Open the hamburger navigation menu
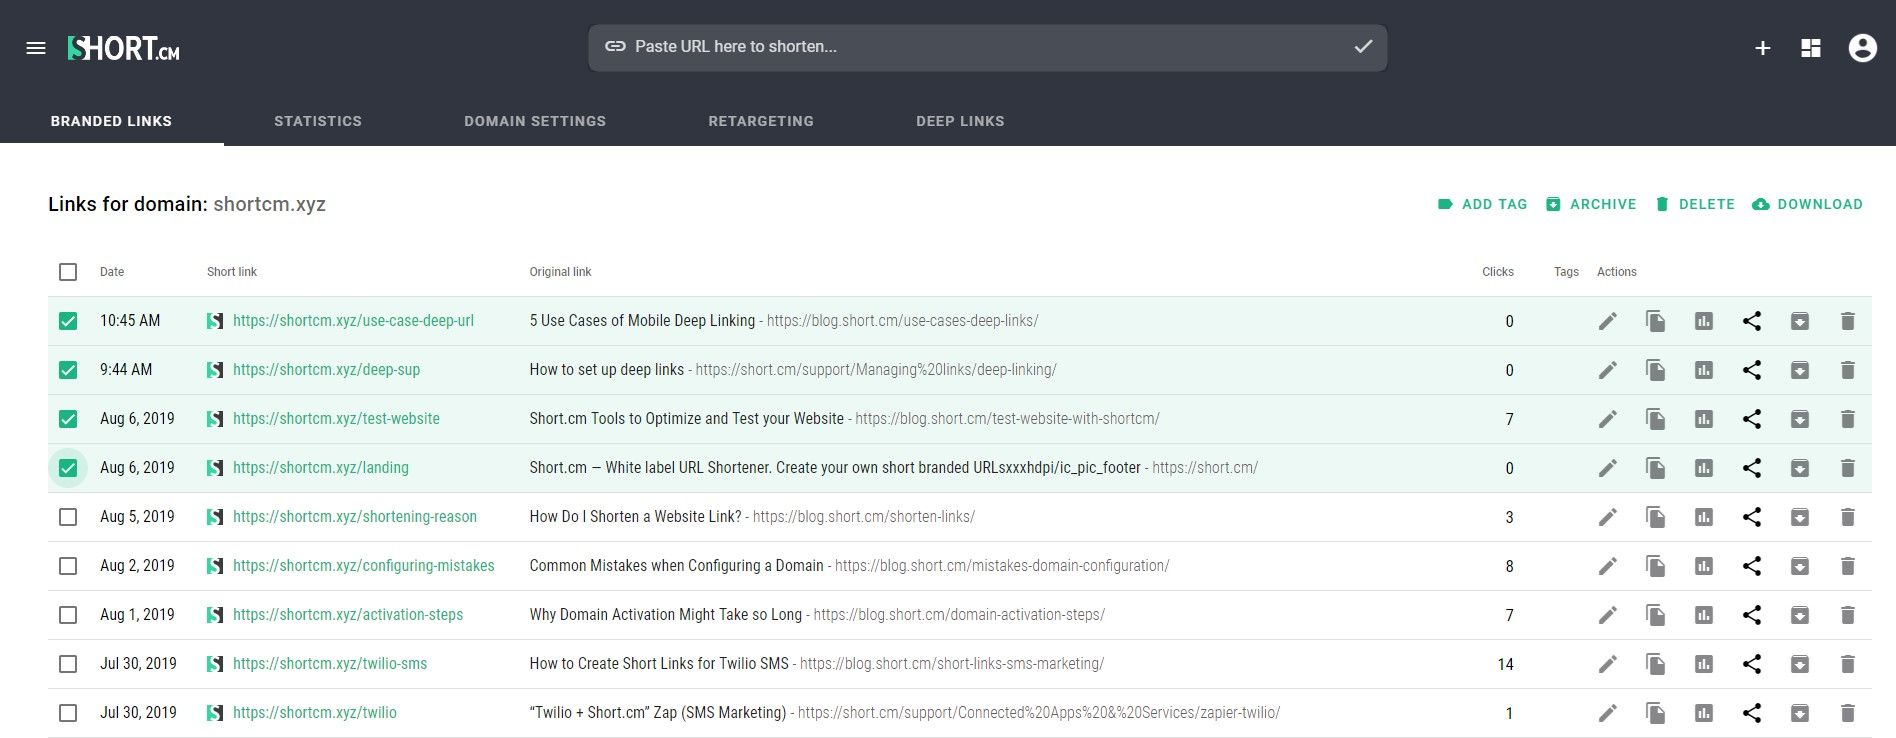The height and width of the screenshot is (738, 1896). click(x=36, y=48)
